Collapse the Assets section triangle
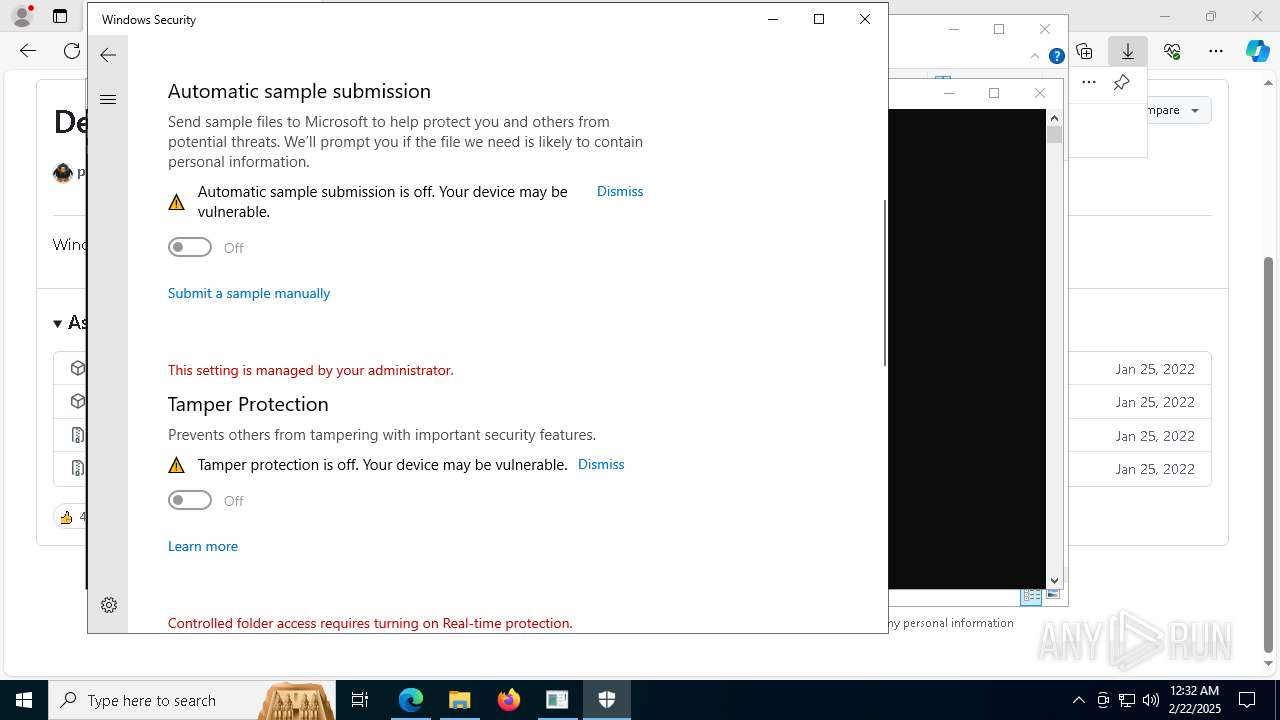The width and height of the screenshot is (1280, 720). coord(58,323)
